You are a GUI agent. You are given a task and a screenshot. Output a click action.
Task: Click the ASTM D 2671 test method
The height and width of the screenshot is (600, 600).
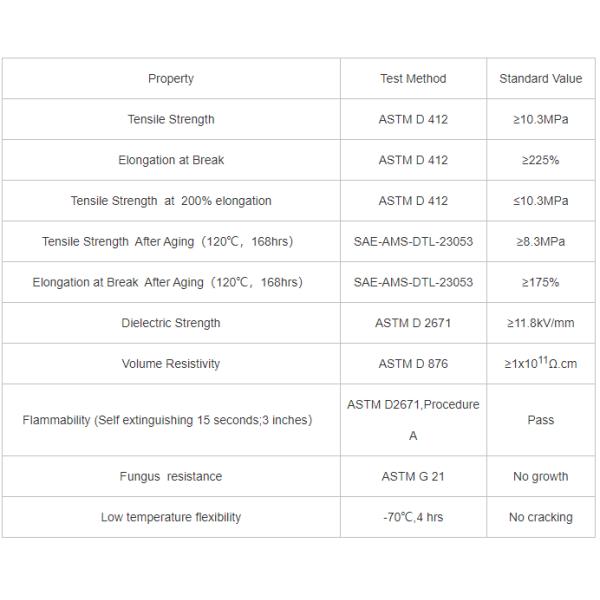point(413,323)
